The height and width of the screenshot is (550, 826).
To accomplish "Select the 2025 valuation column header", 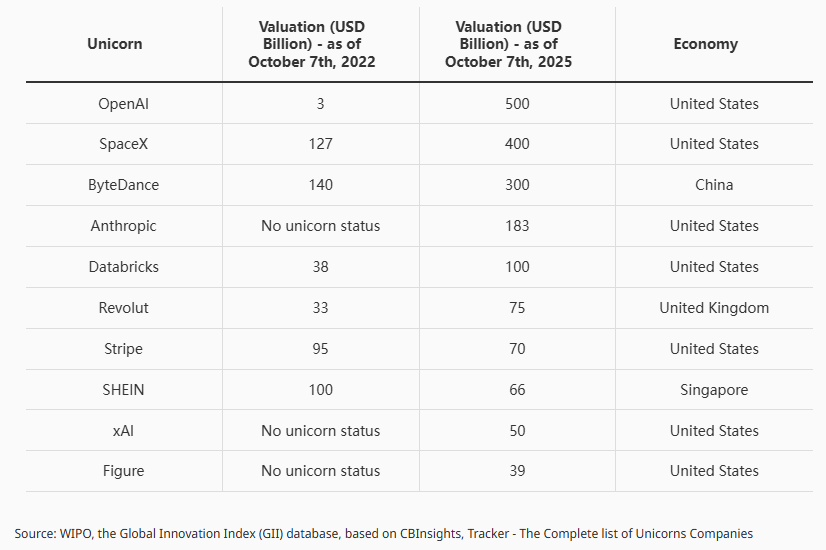I will [x=517, y=44].
